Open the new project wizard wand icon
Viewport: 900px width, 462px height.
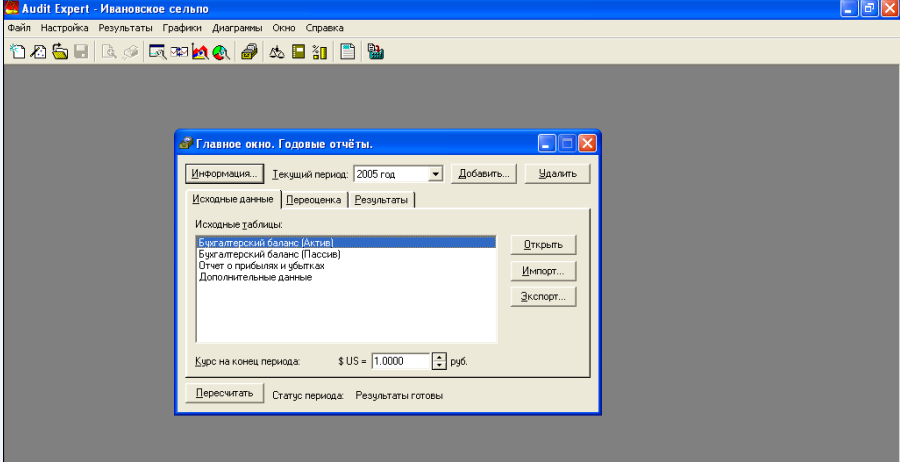click(38, 52)
